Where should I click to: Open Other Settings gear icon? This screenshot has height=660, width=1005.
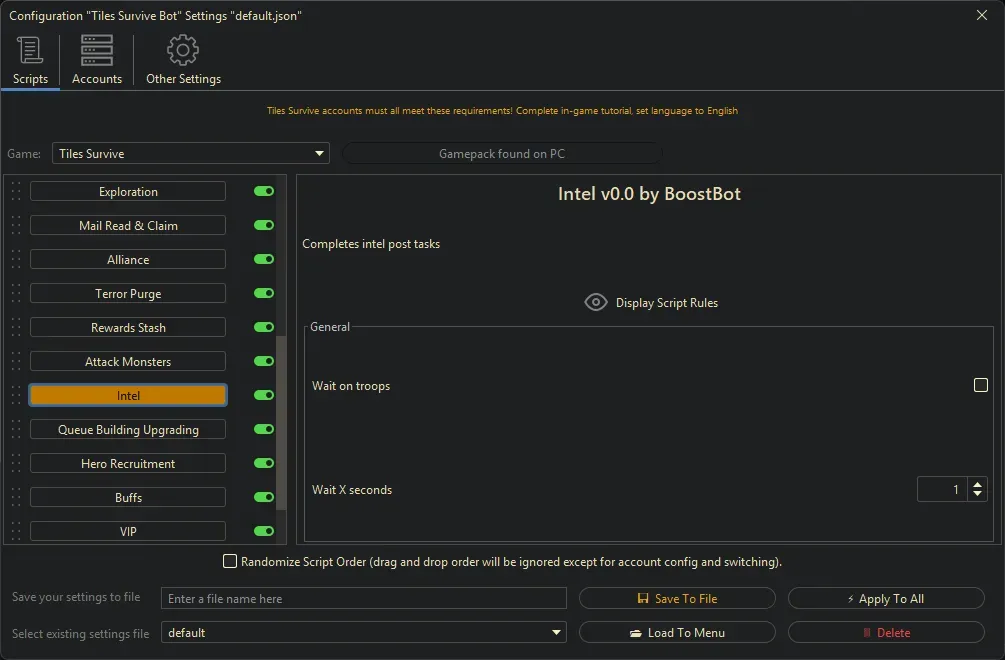pos(183,50)
